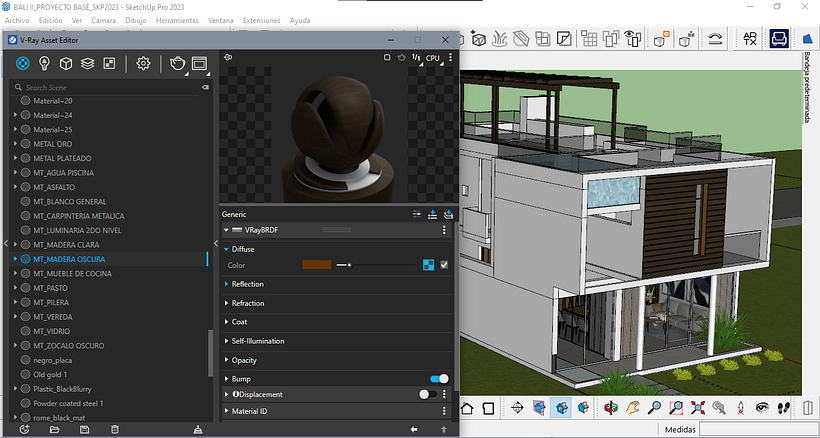Start render with the teapot icon
The width and height of the screenshot is (820, 438).
178,63
